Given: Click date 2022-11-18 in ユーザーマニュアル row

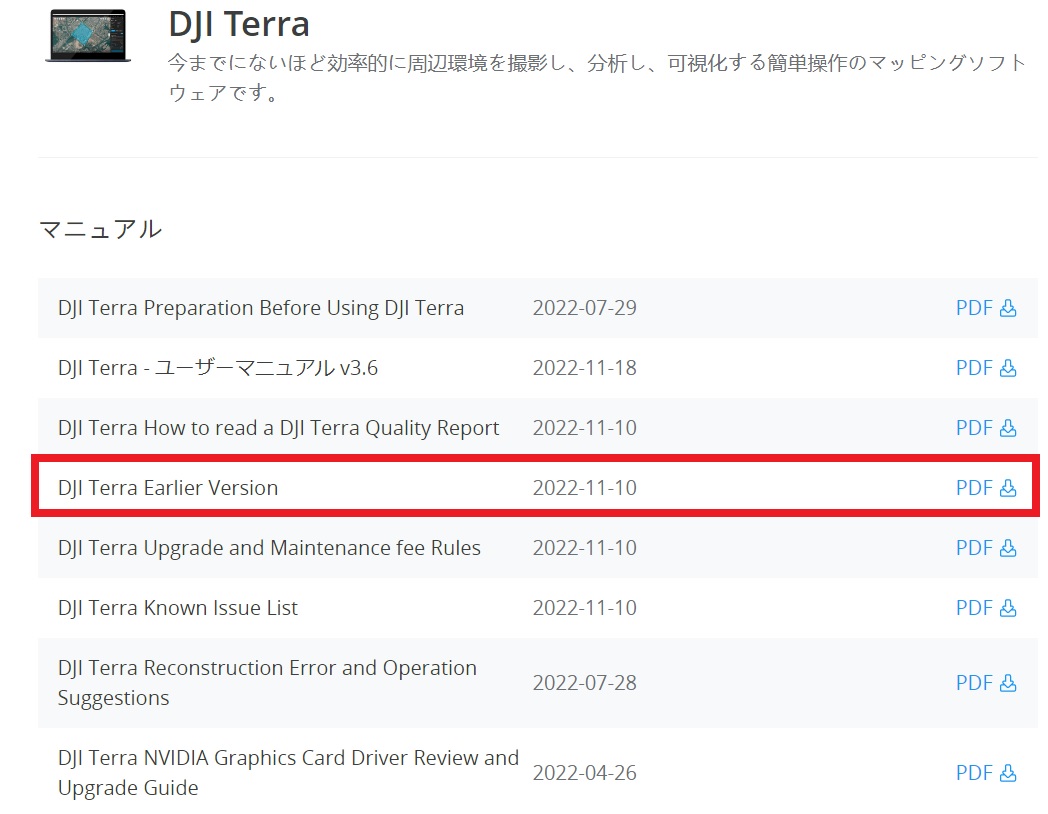Looking at the screenshot, I should click(585, 368).
